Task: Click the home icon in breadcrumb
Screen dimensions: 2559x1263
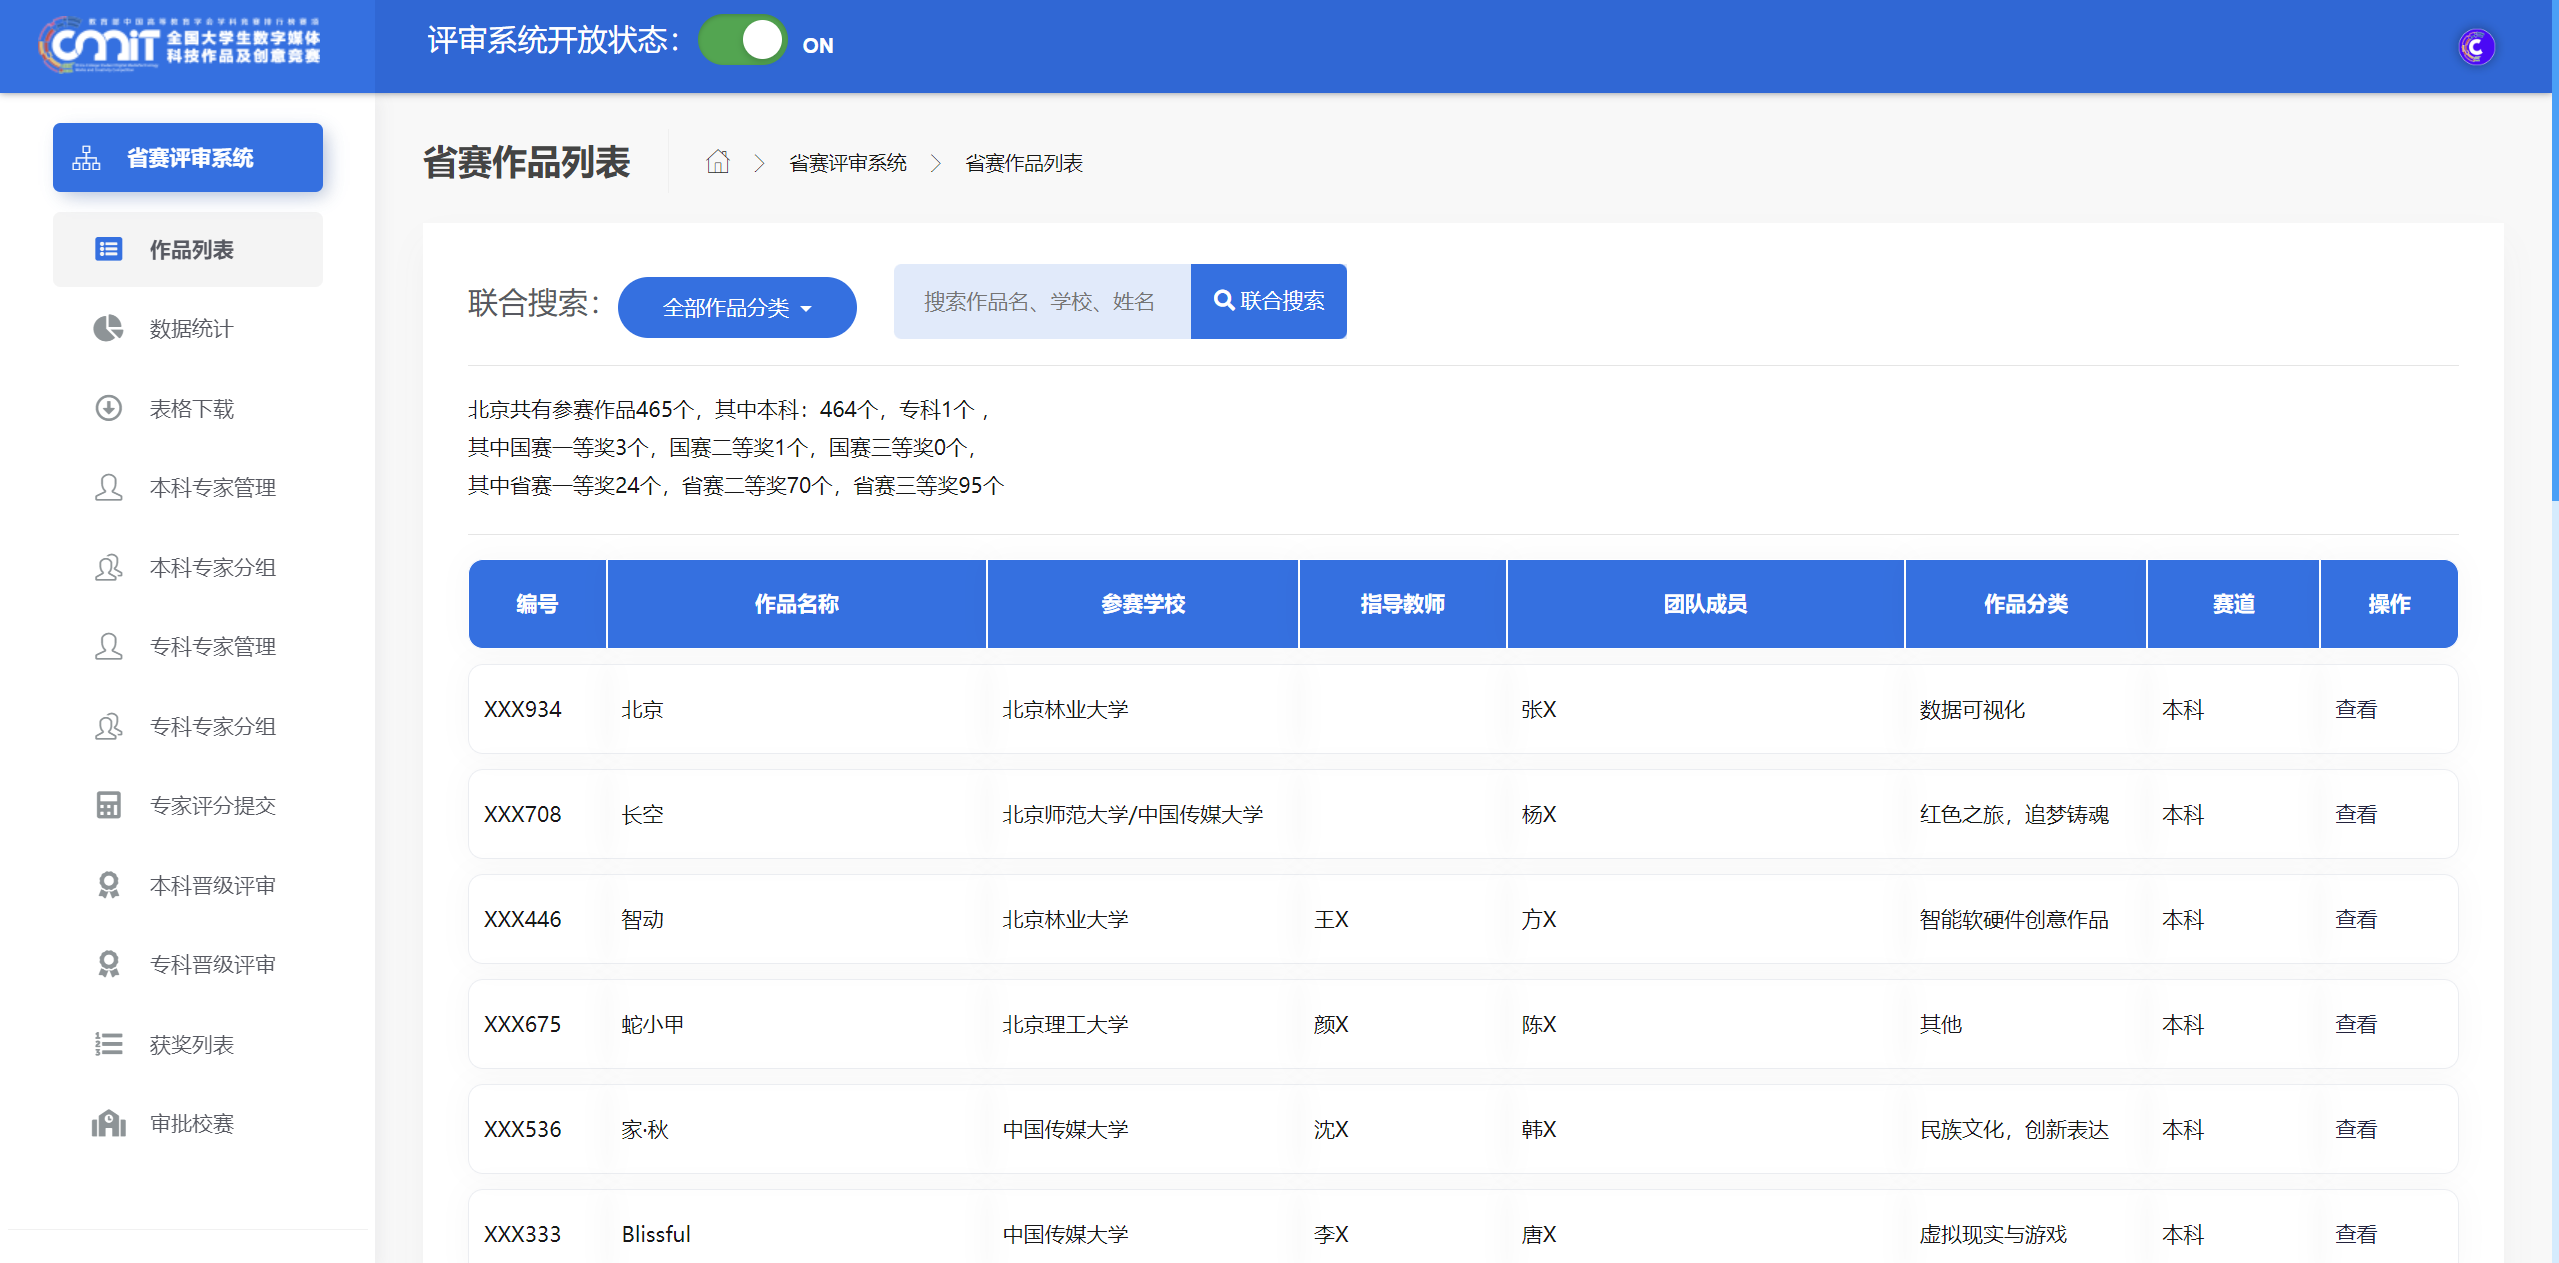Action: [x=717, y=162]
